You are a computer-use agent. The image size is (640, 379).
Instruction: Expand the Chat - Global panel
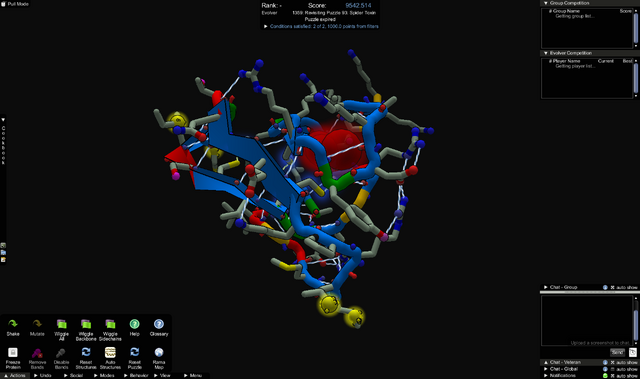pyautogui.click(x=546, y=369)
